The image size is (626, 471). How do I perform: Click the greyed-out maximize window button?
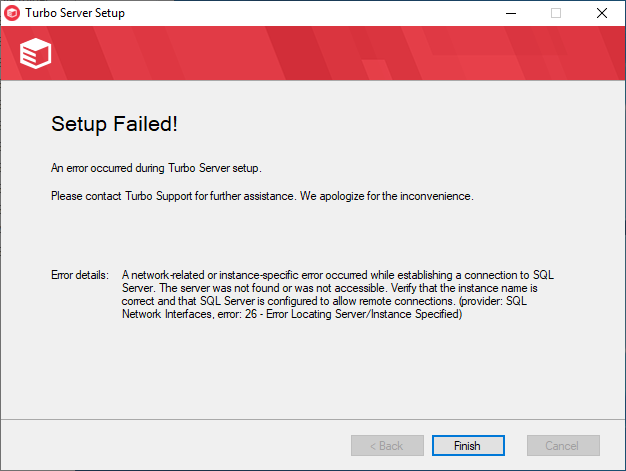pyautogui.click(x=556, y=13)
